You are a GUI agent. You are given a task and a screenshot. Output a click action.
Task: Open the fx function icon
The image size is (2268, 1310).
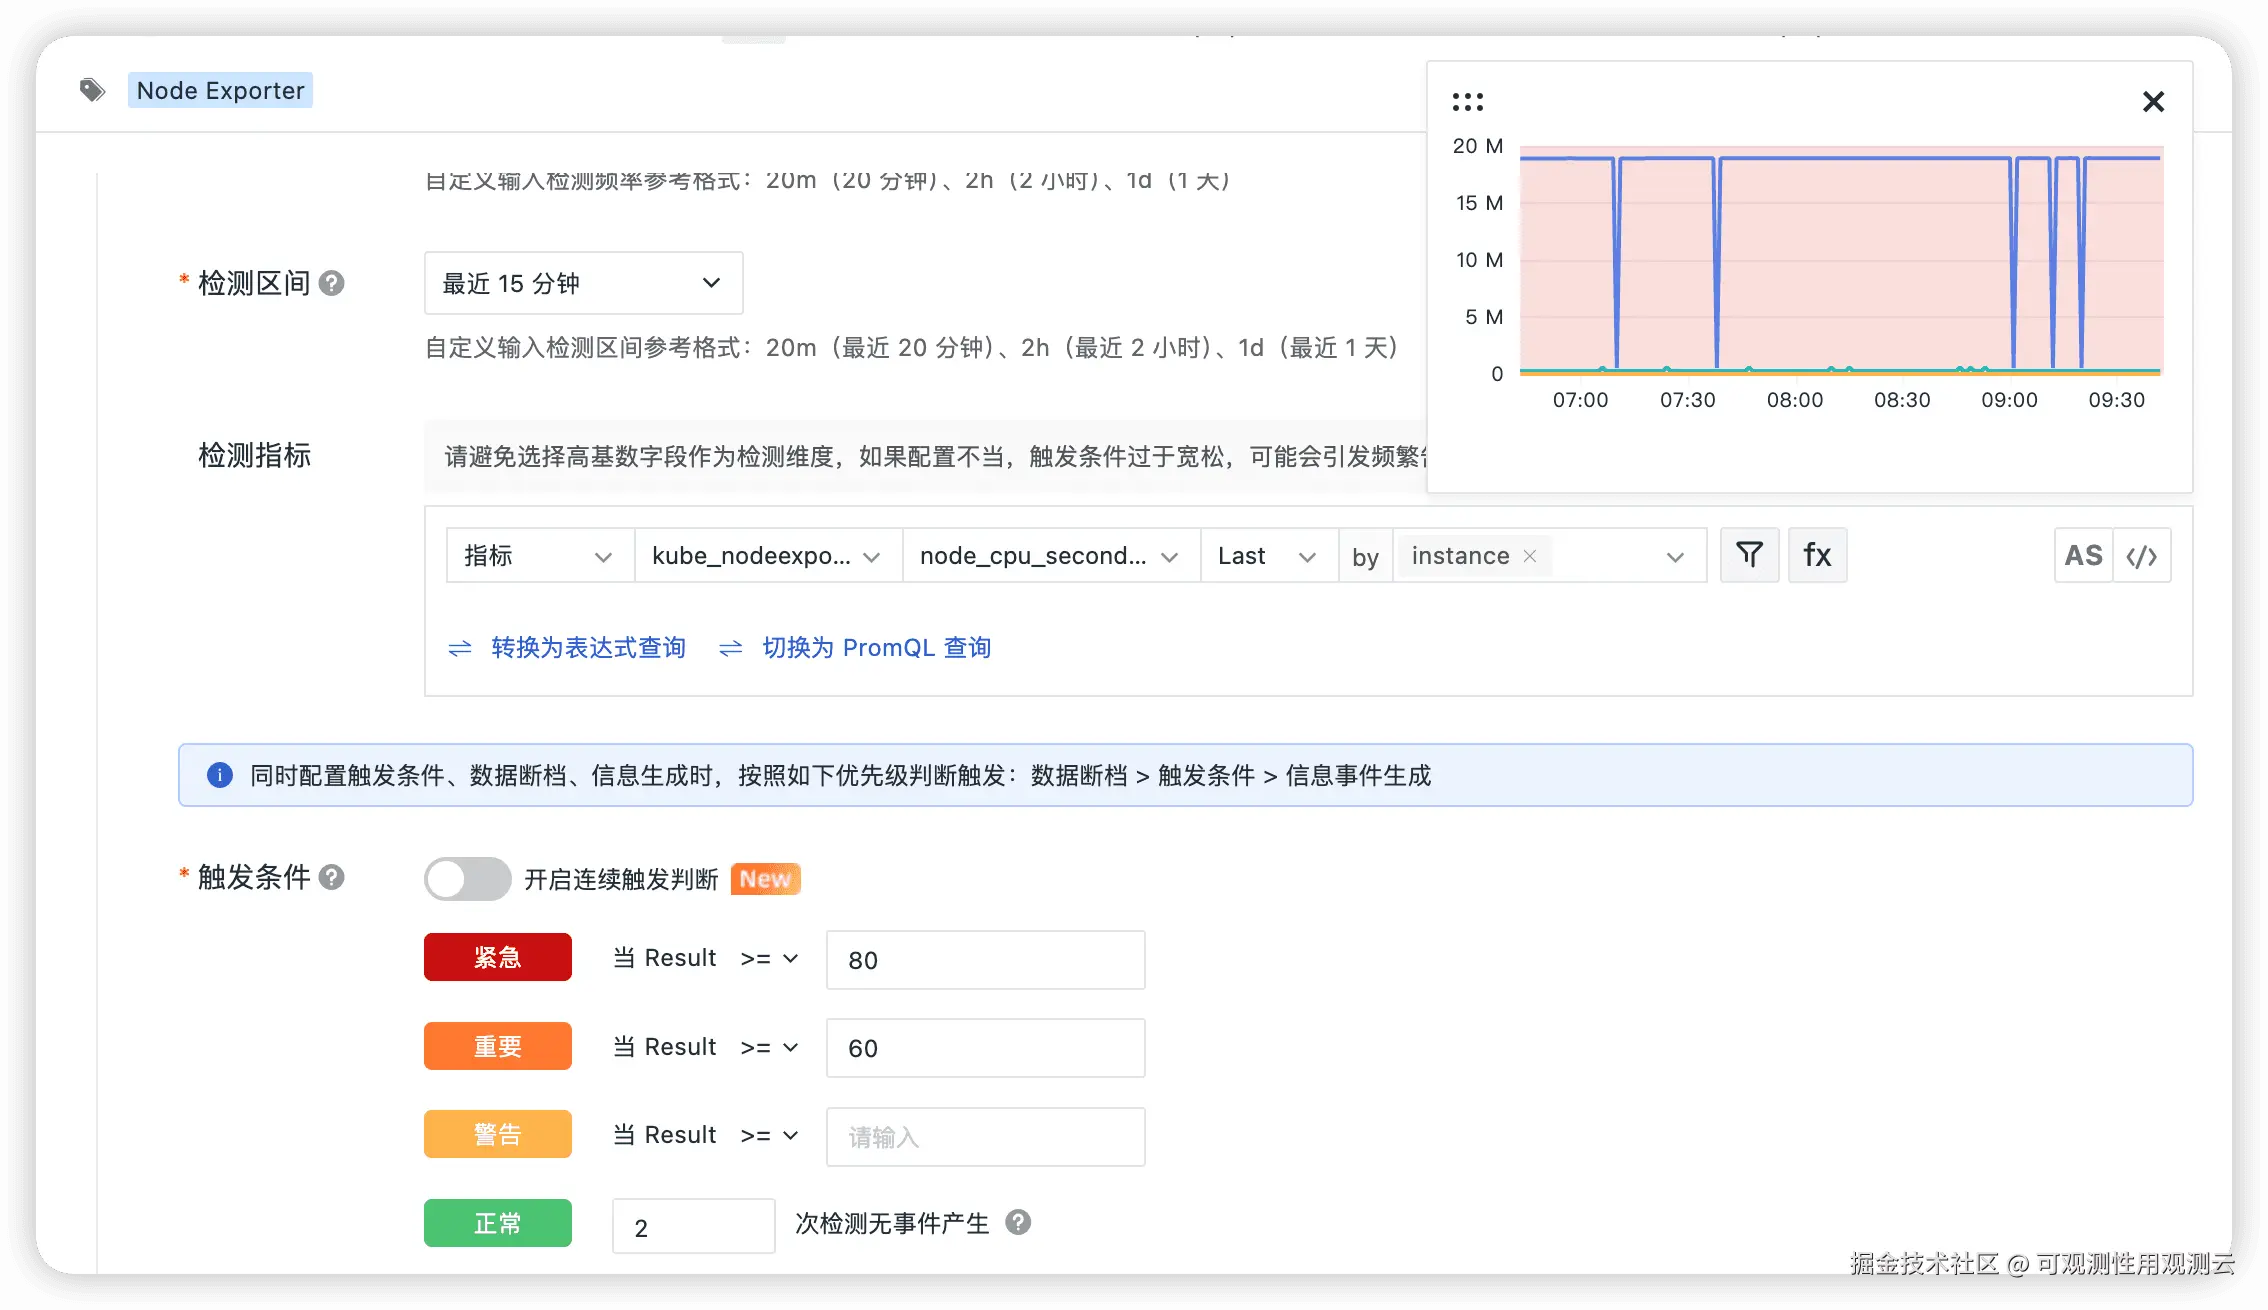1817,555
